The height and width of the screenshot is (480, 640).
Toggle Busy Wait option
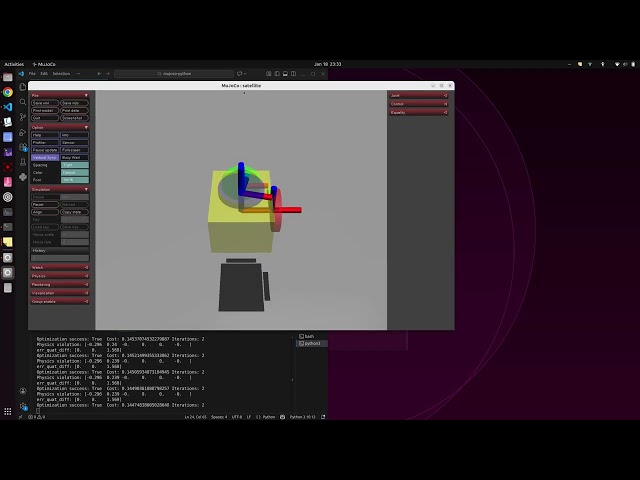pyautogui.click(x=74, y=157)
